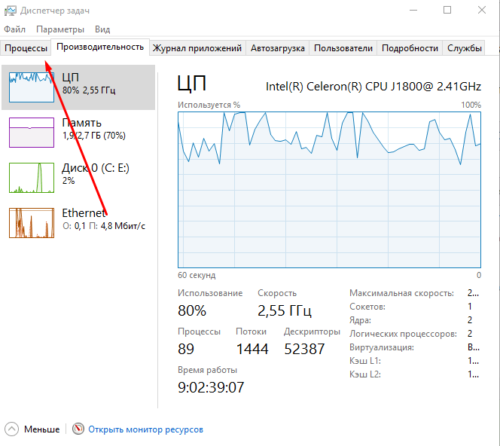
Task: Click the Task Manager title bar icon
Action: 10,11
